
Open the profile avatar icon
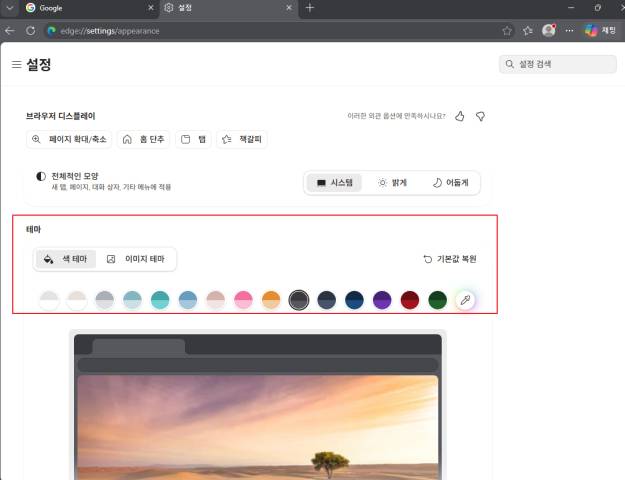[x=549, y=31]
